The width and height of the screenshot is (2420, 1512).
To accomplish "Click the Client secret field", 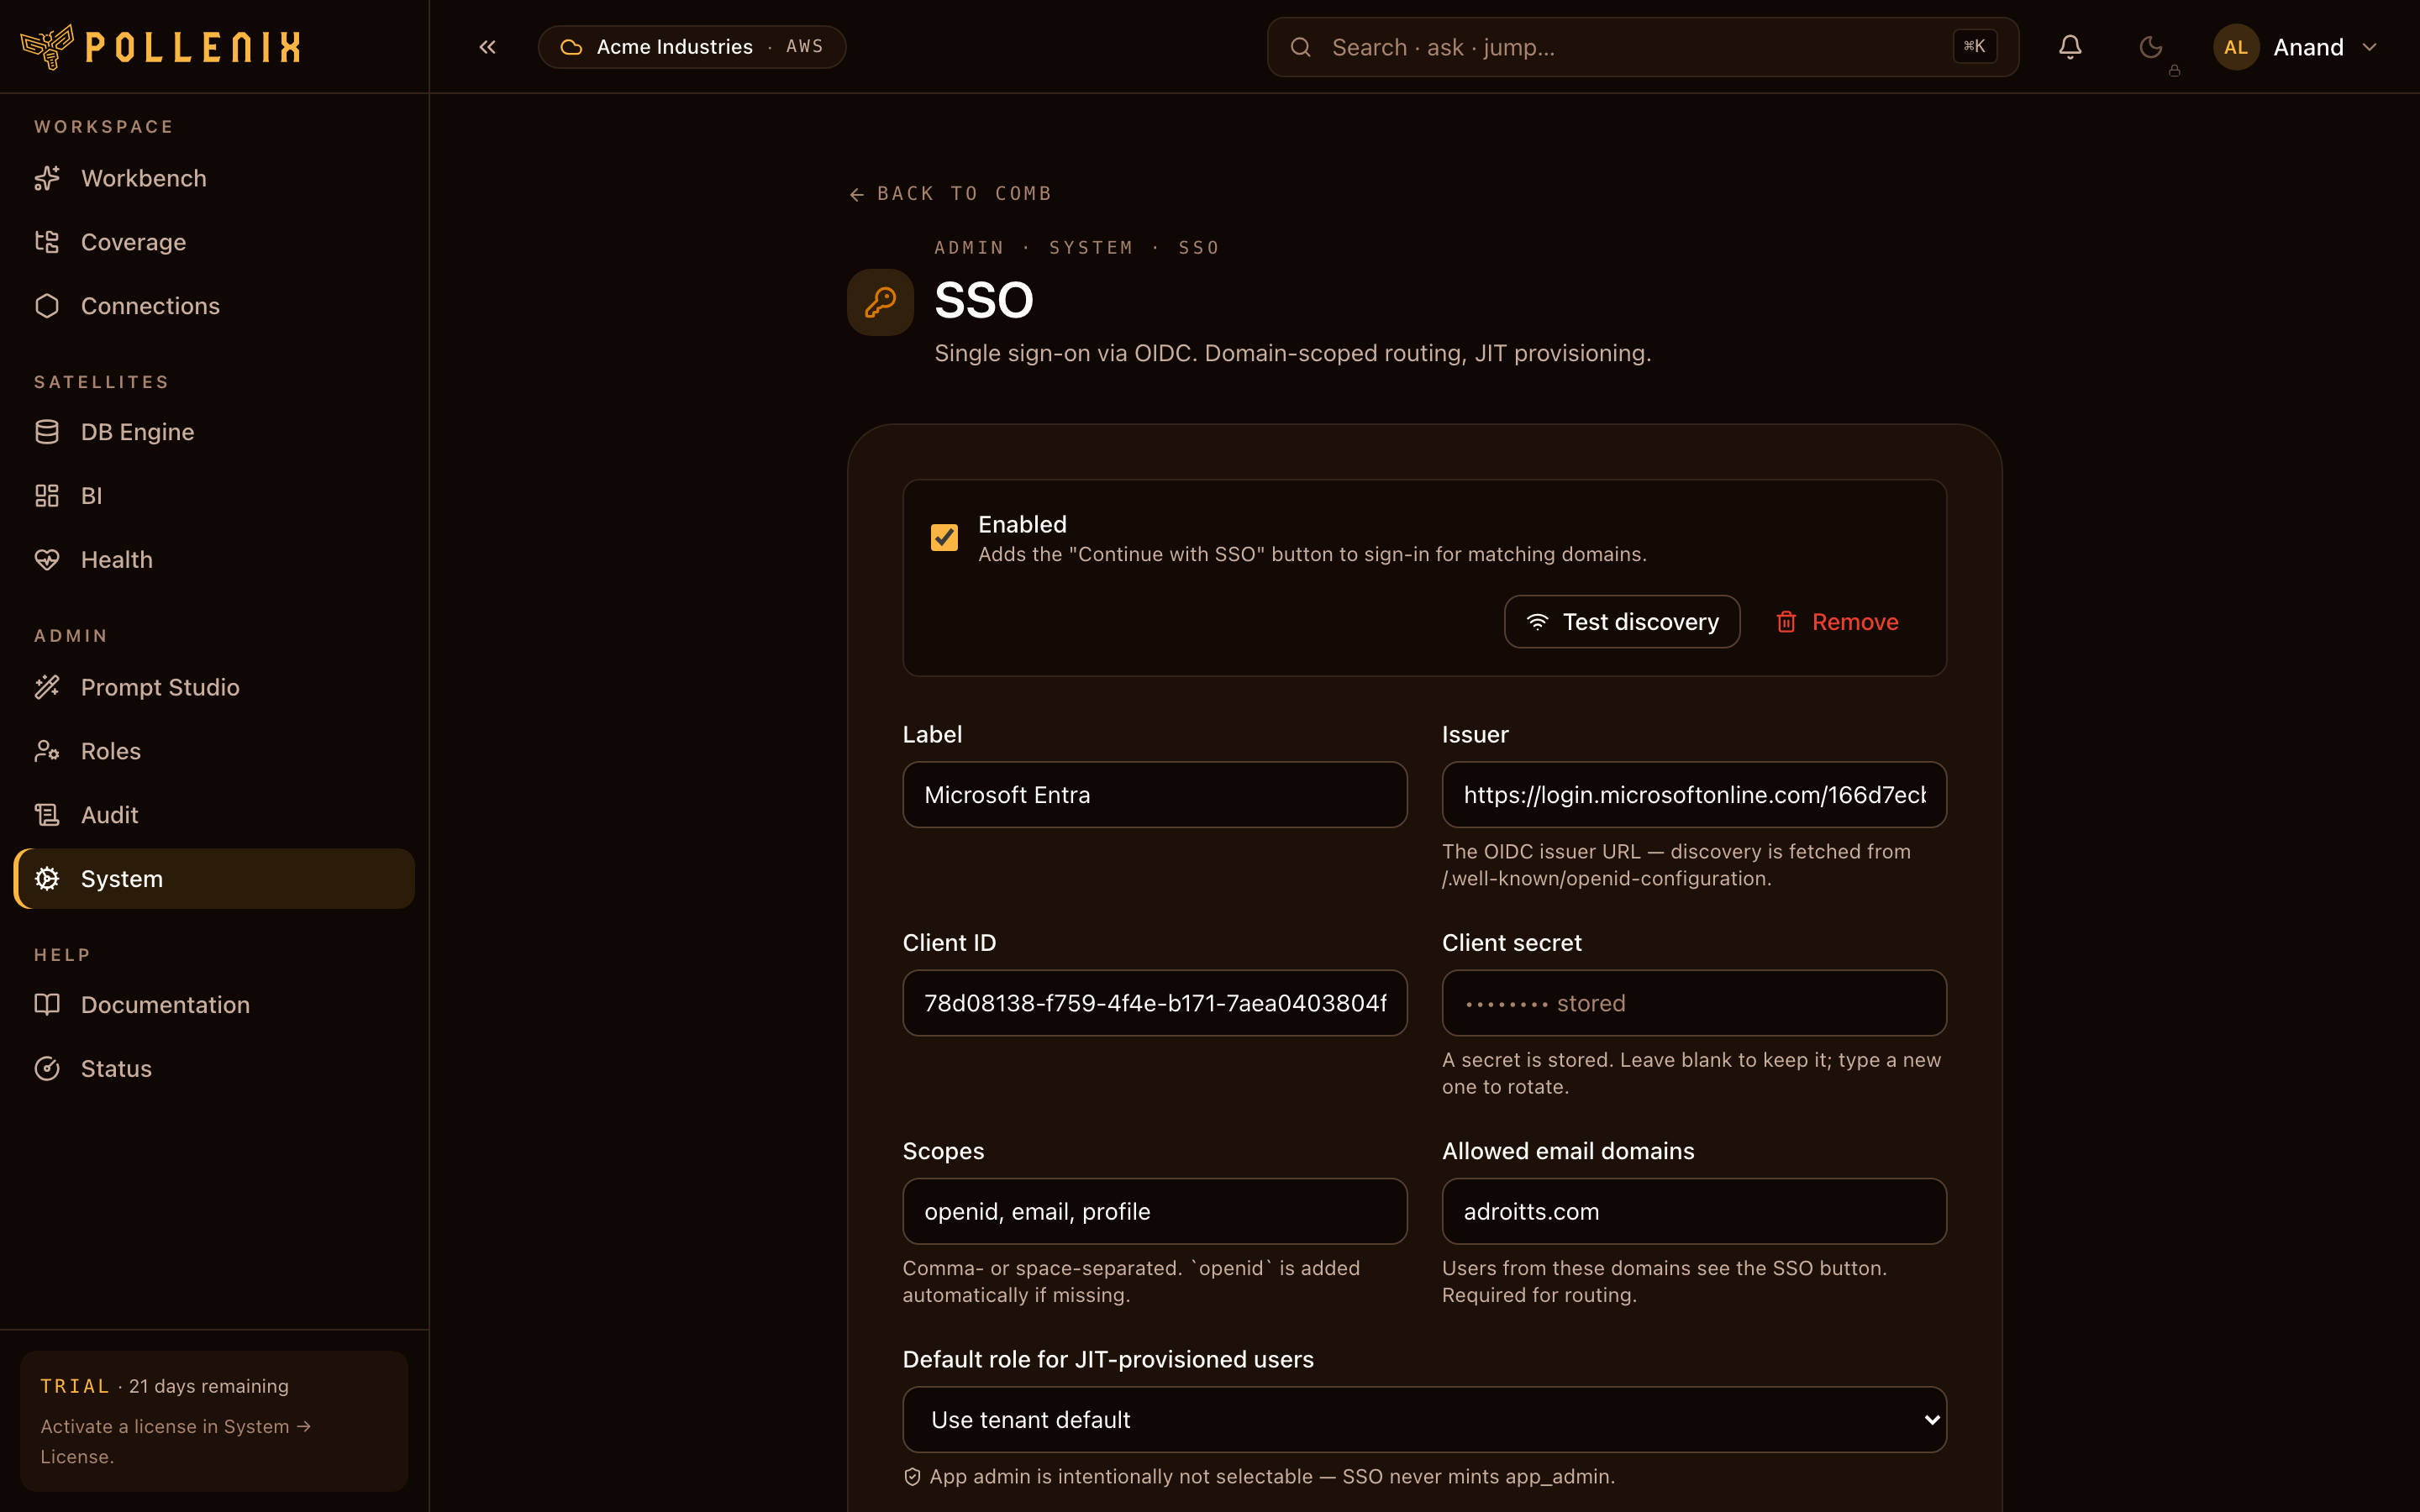I will 1694,1003.
